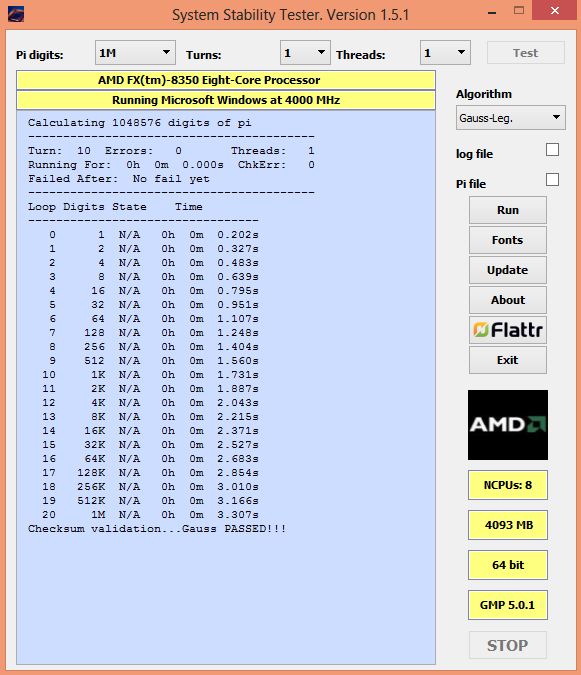Click the 4093 MB memory box
The image size is (581, 675).
(x=508, y=525)
